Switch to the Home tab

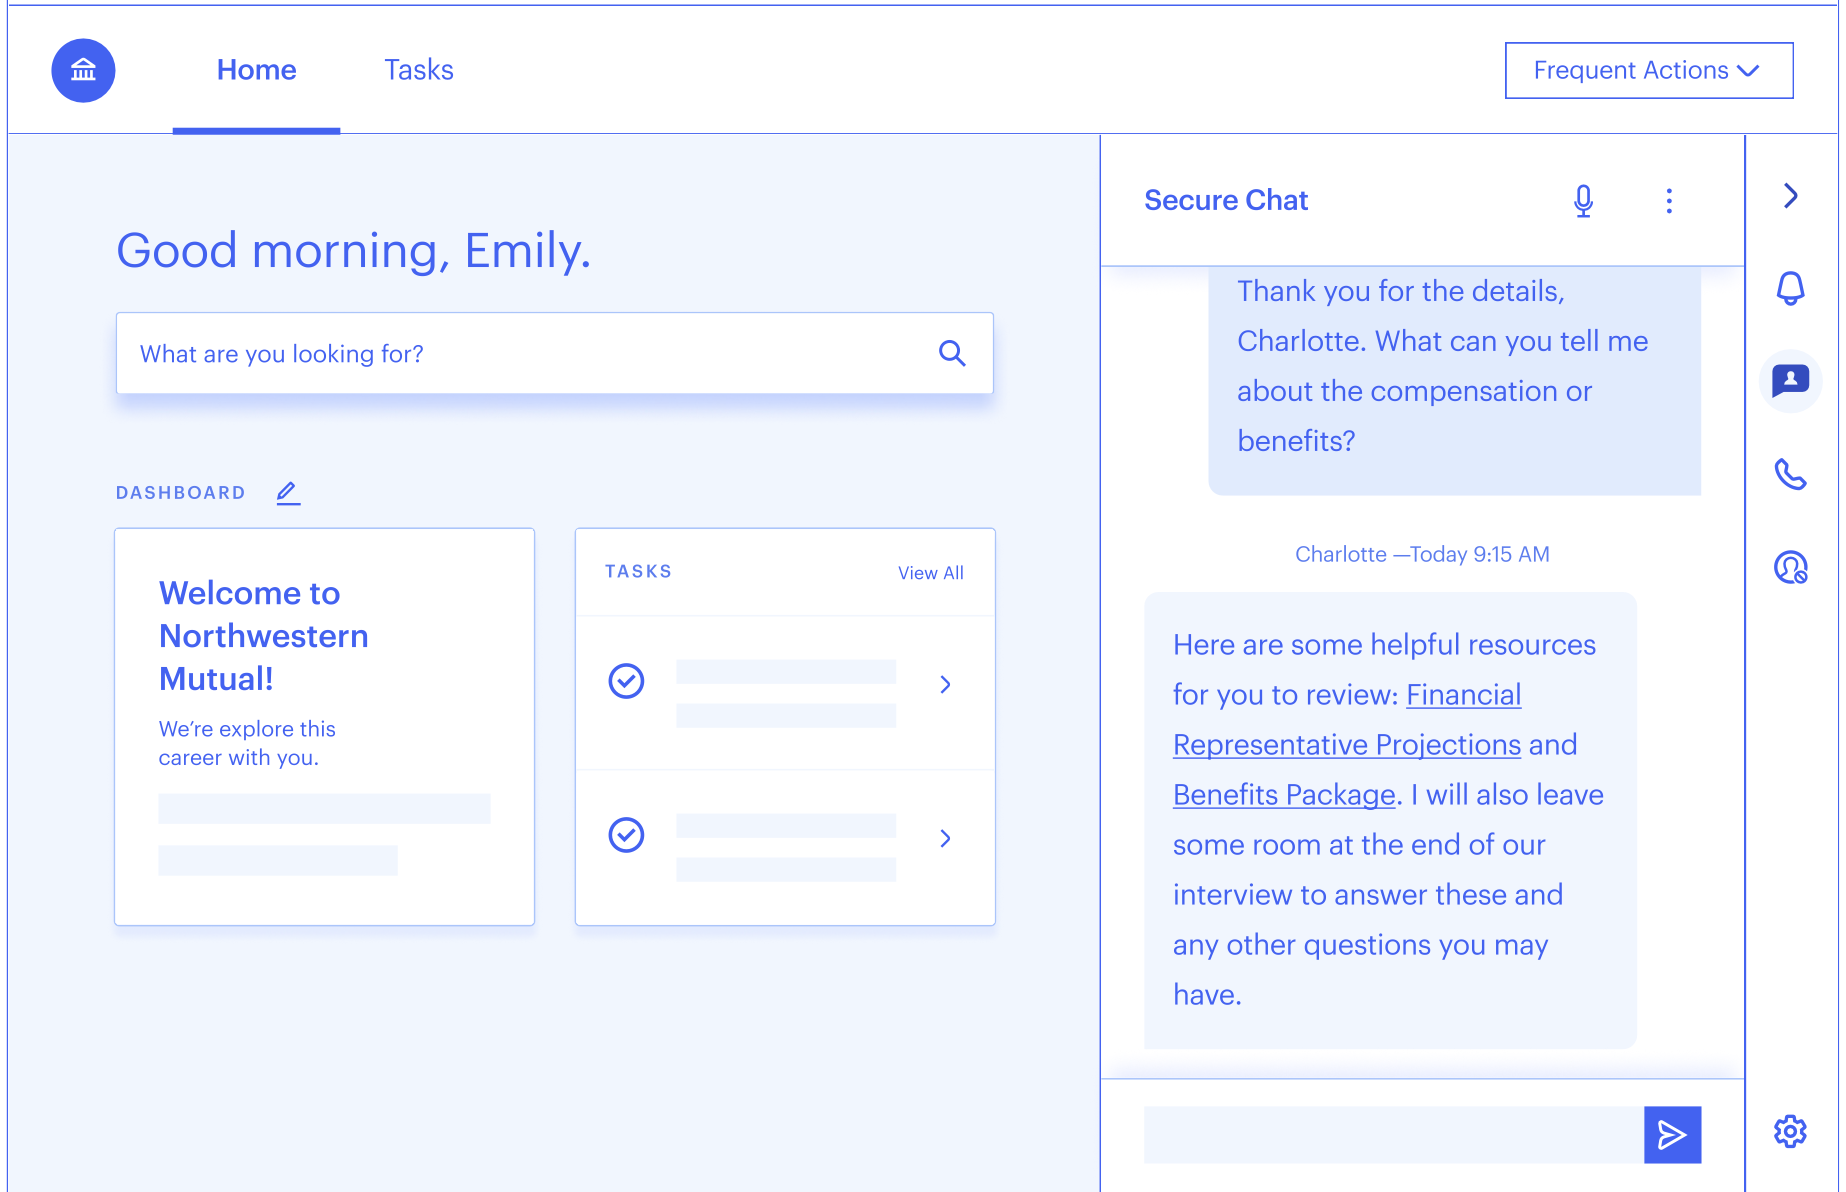256,70
